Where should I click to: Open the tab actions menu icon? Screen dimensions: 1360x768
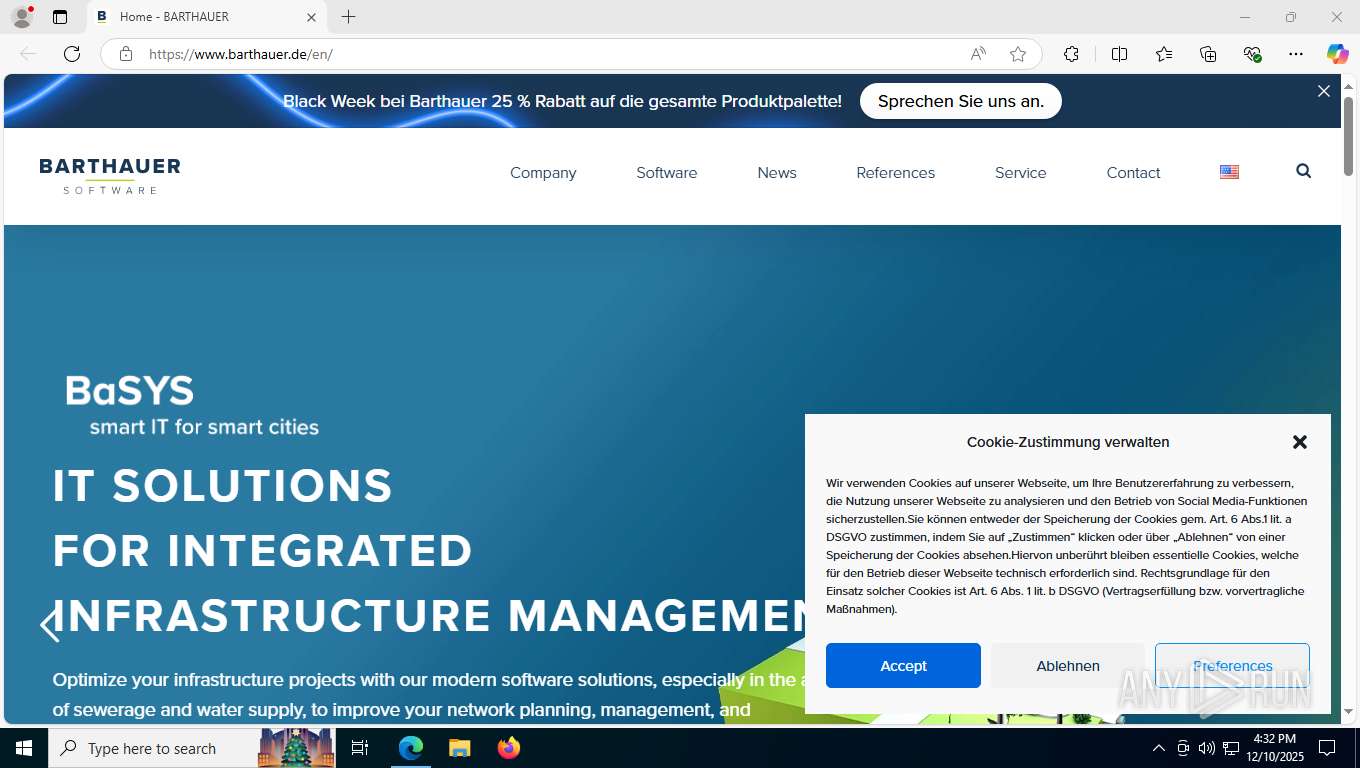pyautogui.click(x=60, y=17)
